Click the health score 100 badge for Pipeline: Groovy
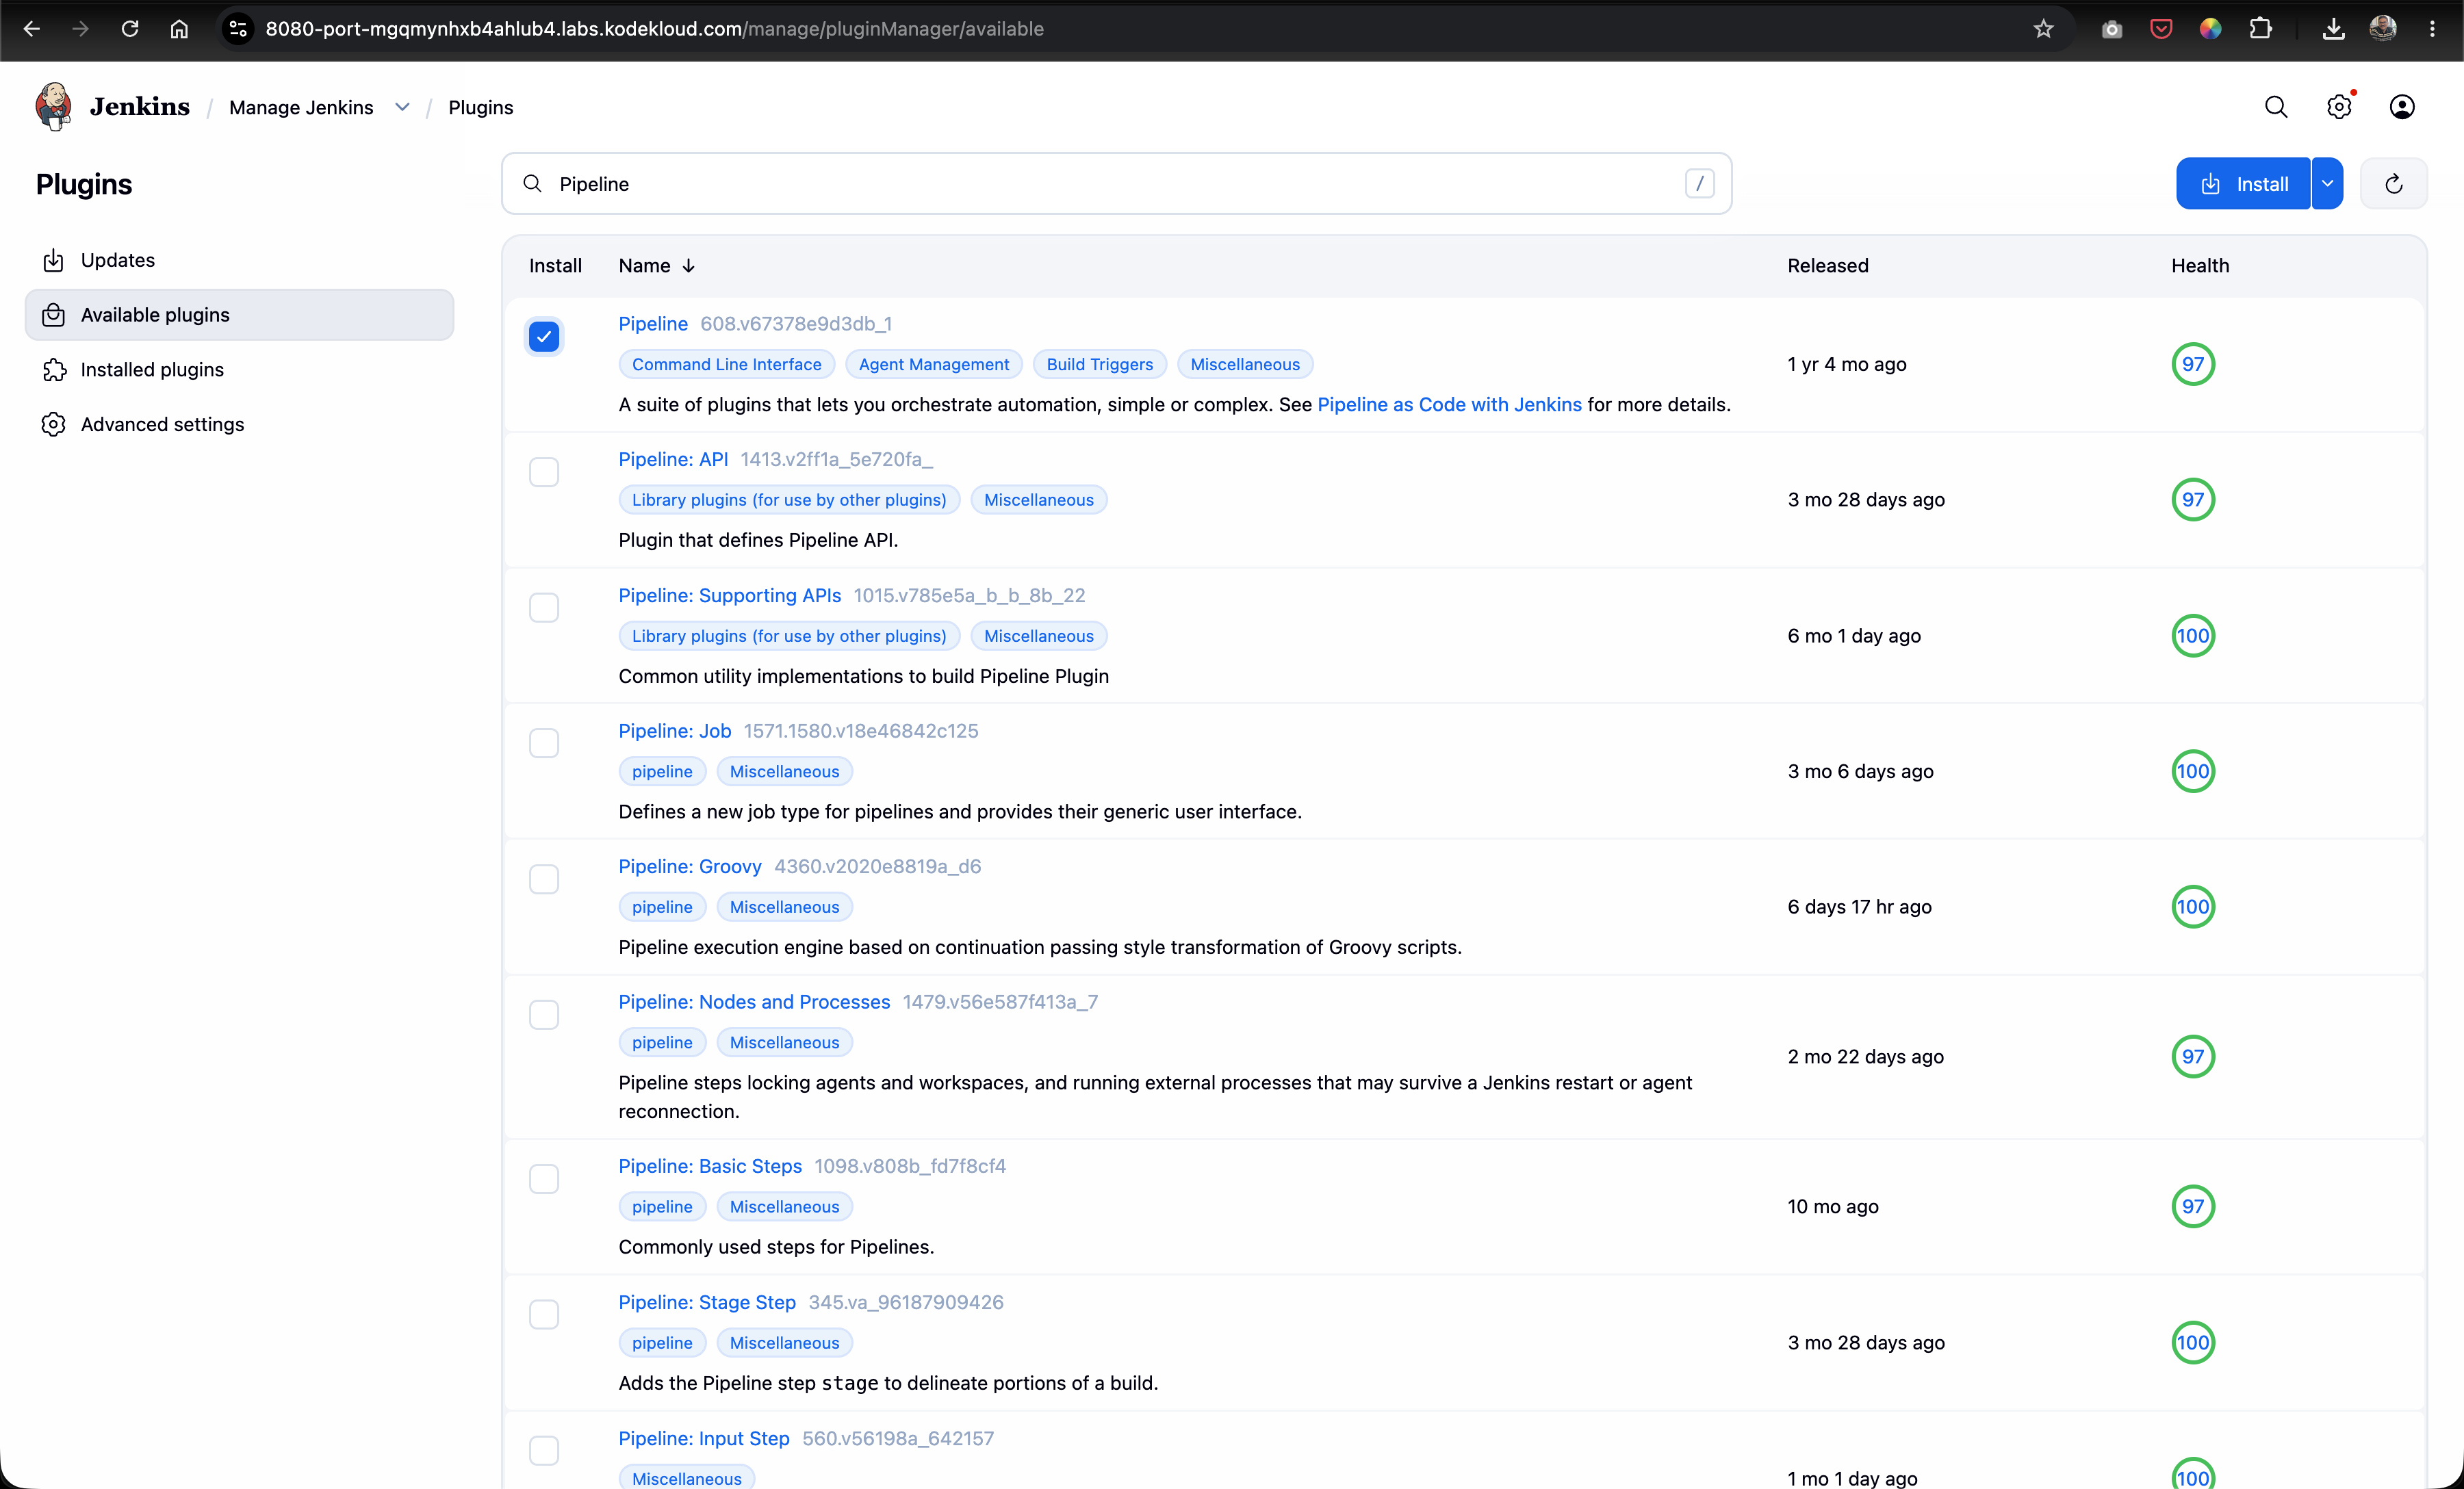This screenshot has height=1489, width=2464. pos(2192,907)
